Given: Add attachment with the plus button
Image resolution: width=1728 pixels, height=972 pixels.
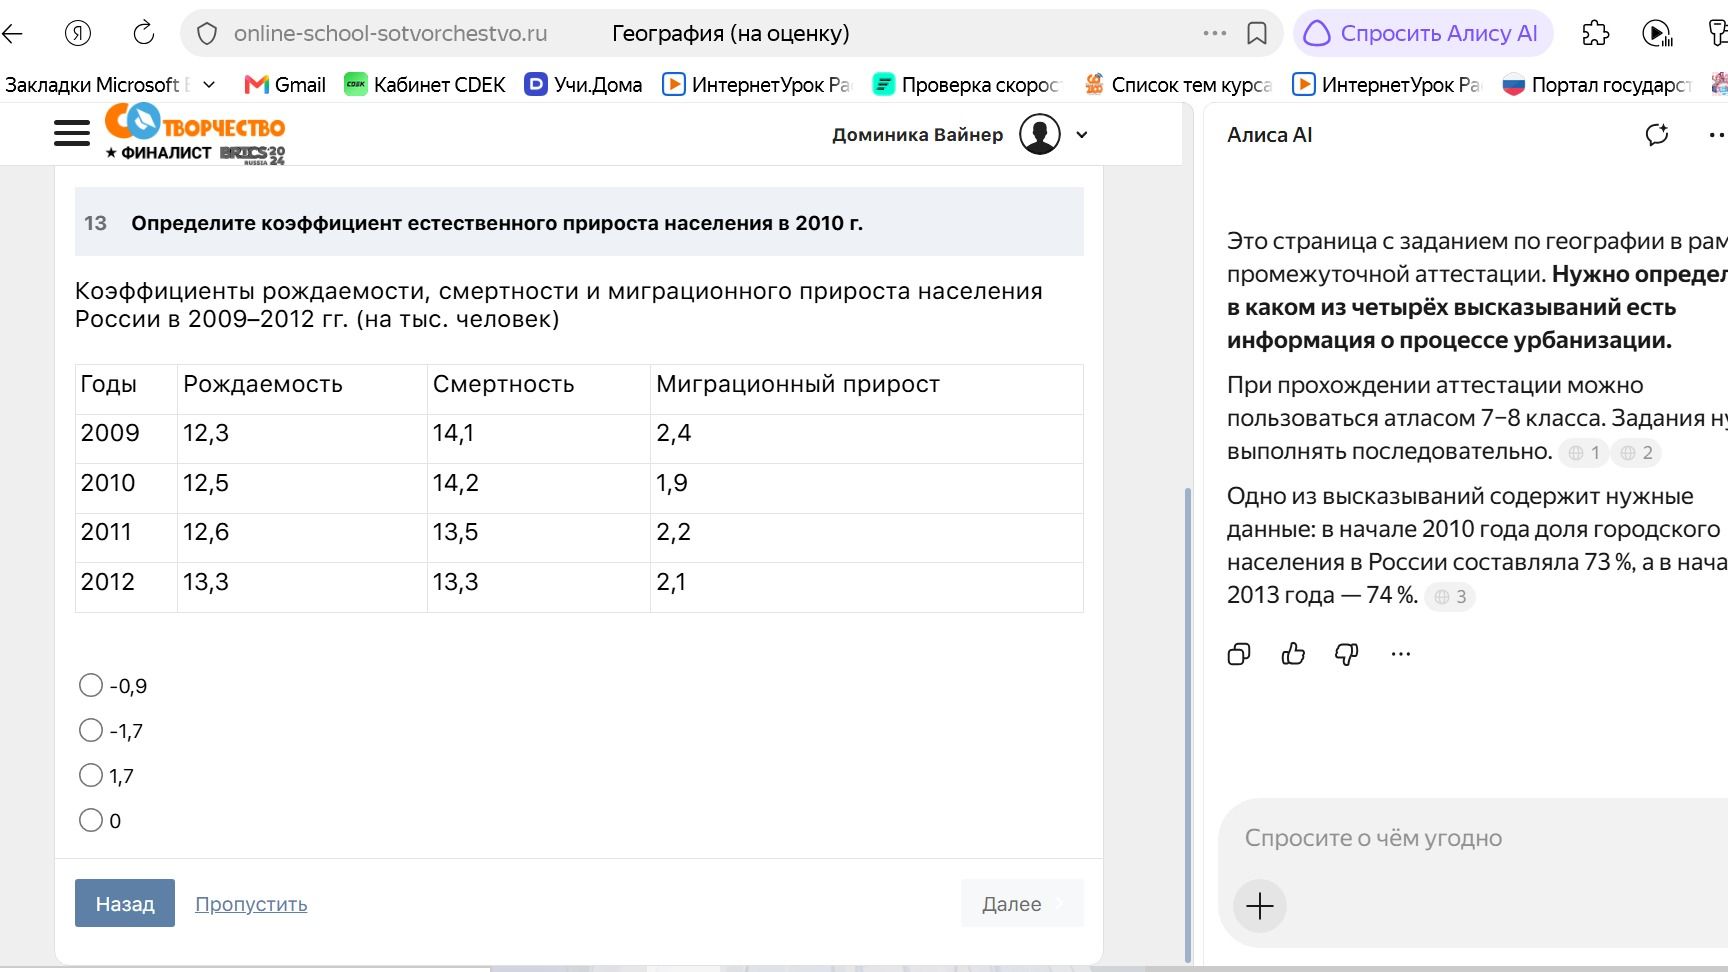Looking at the screenshot, I should coord(1260,906).
